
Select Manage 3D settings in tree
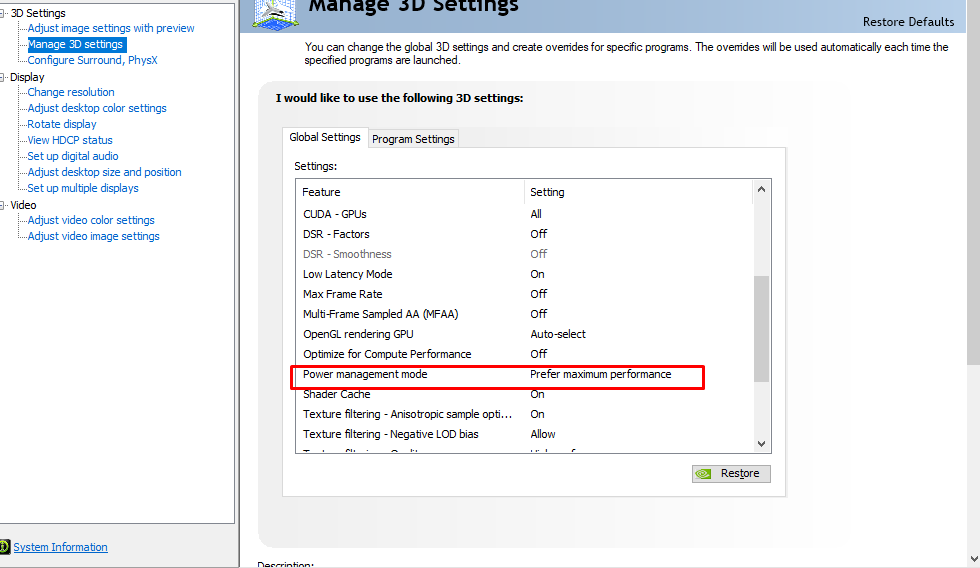pos(75,44)
